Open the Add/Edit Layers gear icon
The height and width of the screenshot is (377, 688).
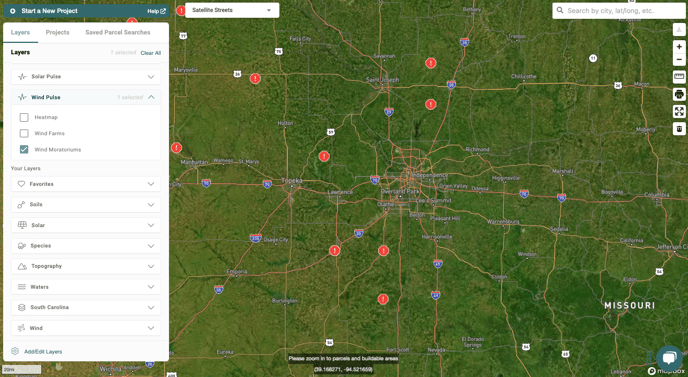click(15, 351)
